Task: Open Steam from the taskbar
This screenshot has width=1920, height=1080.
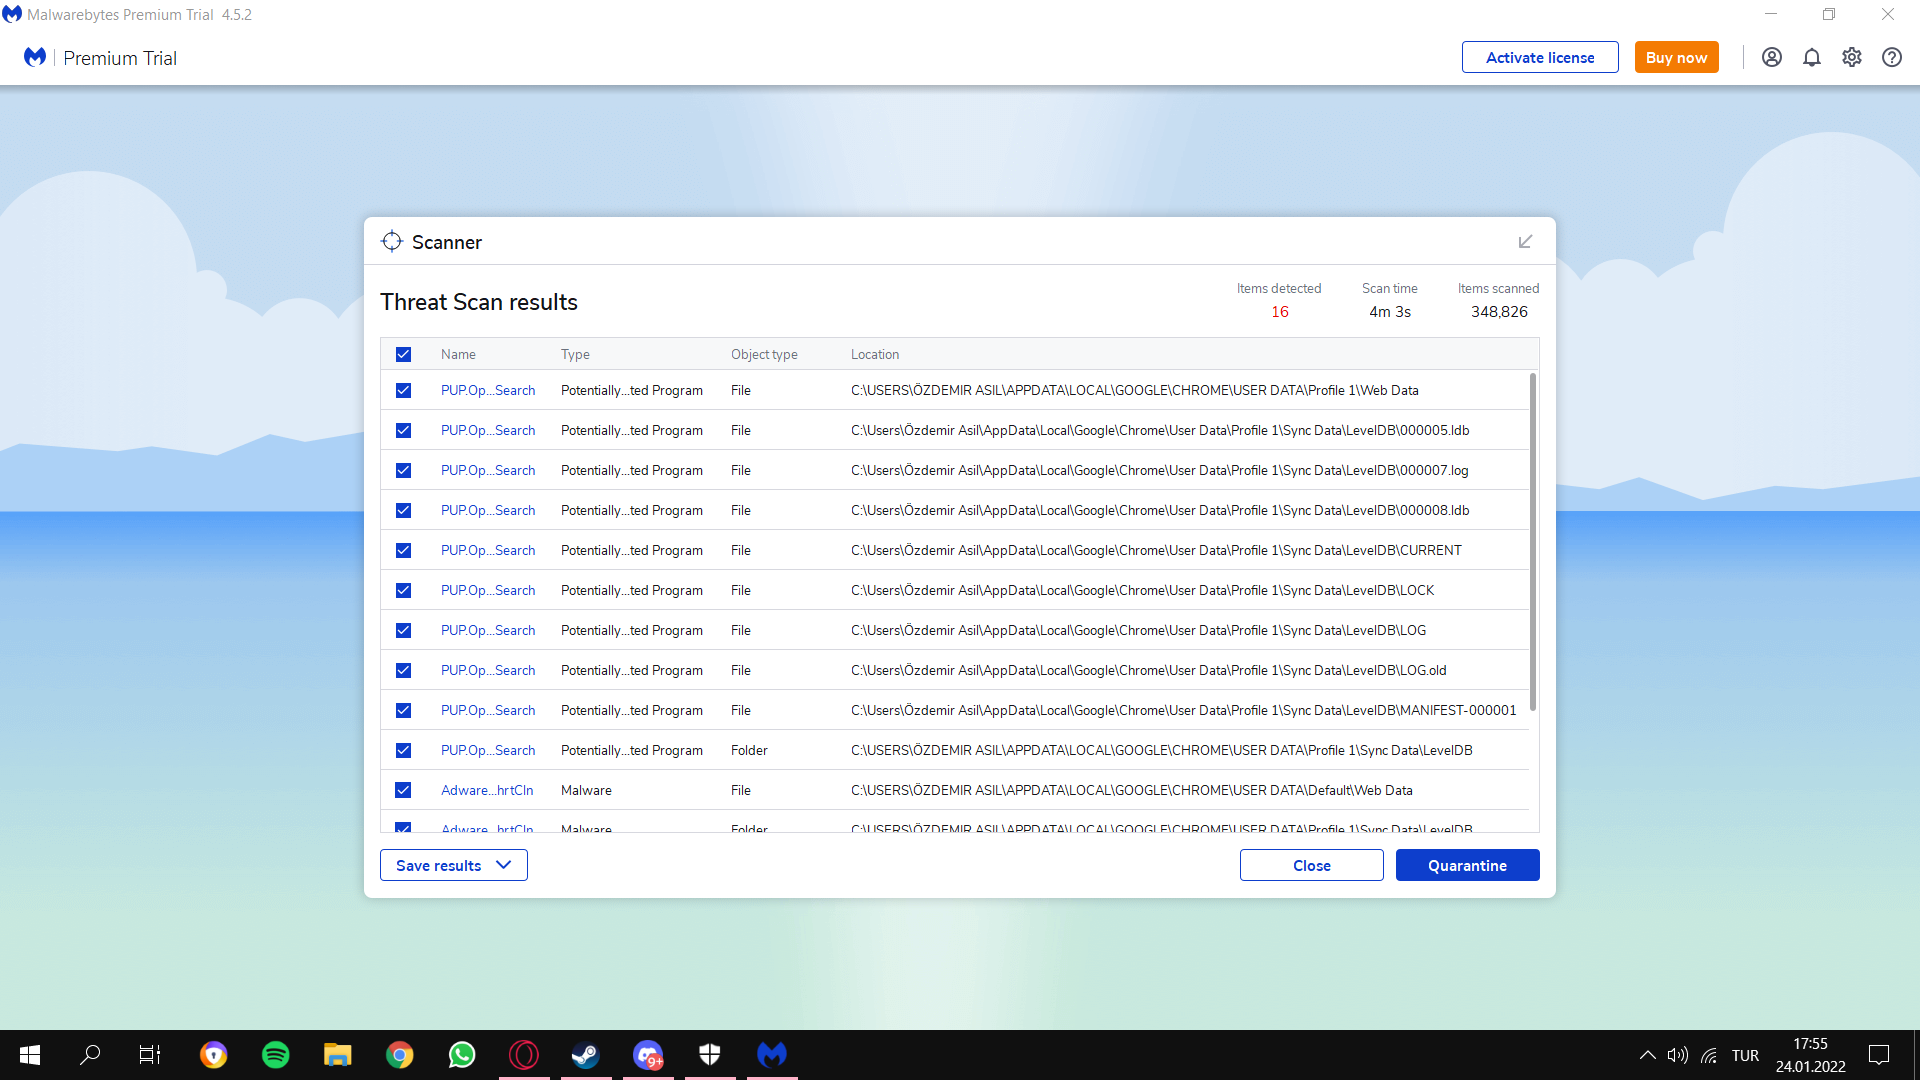Action: pos(585,1055)
